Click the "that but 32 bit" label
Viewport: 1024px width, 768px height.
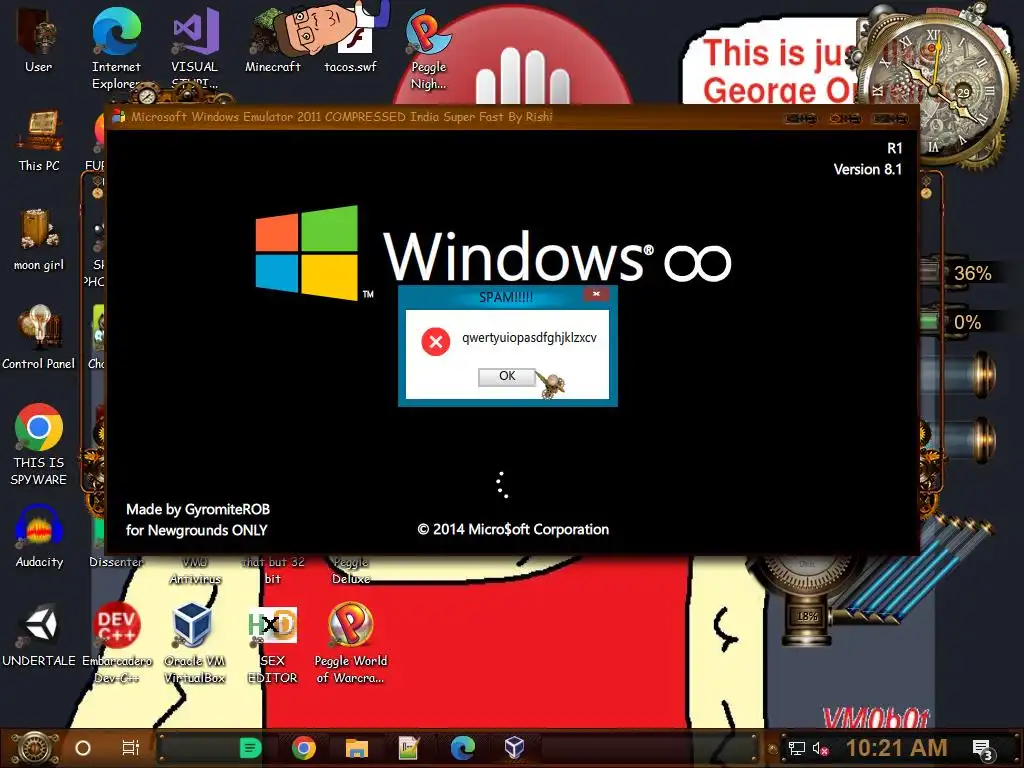(x=273, y=570)
